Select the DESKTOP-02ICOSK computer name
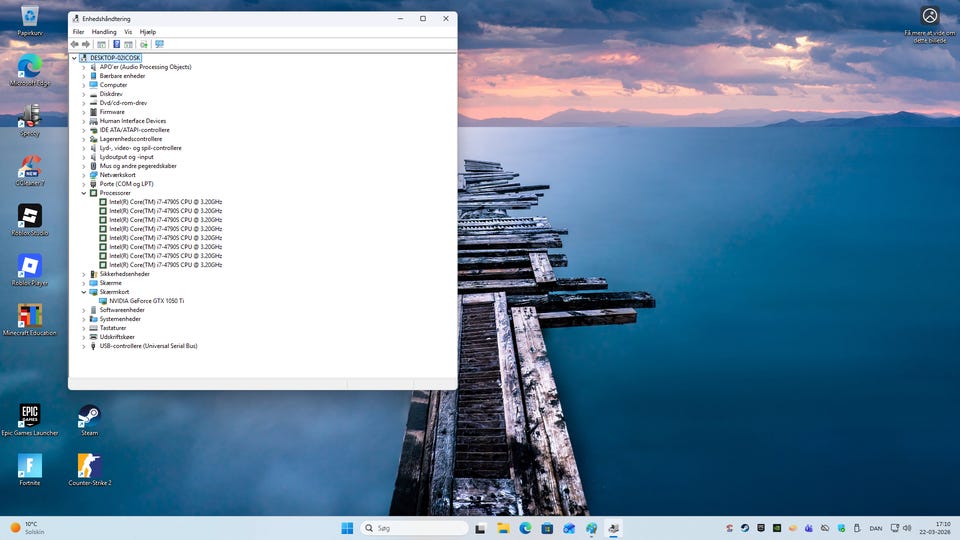The height and width of the screenshot is (540, 960). point(115,58)
